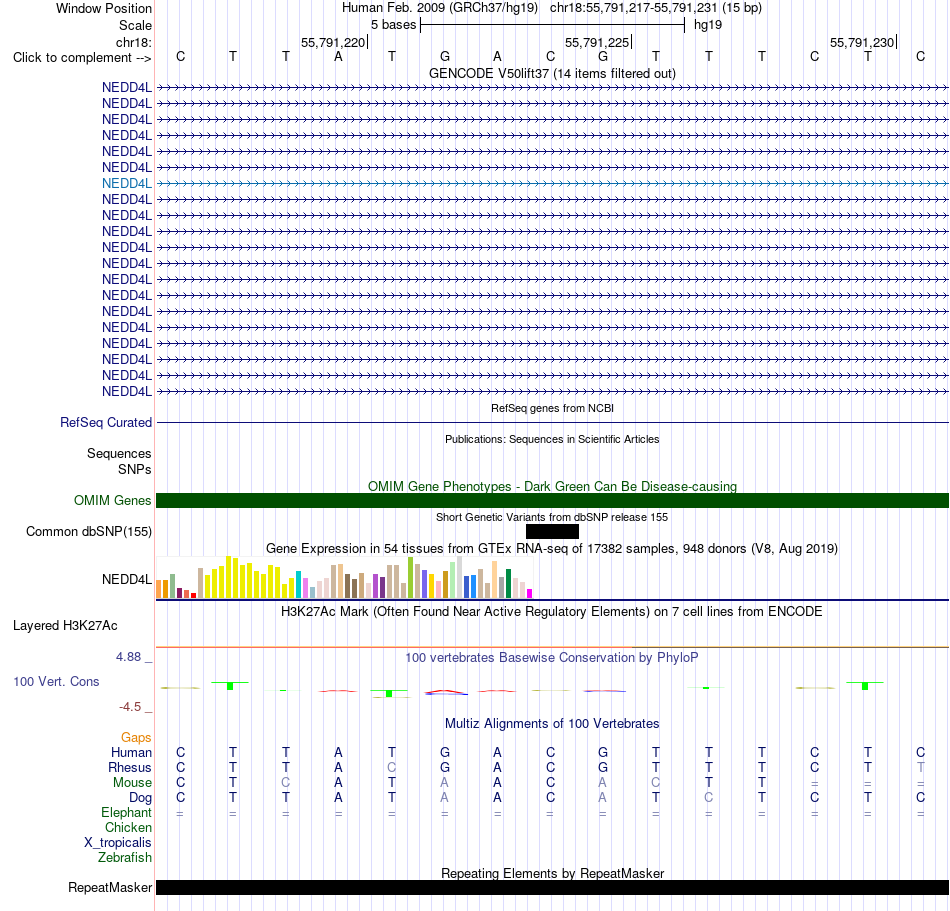Click the bright red bar in GTEx chart

pyautogui.click(x=193, y=595)
